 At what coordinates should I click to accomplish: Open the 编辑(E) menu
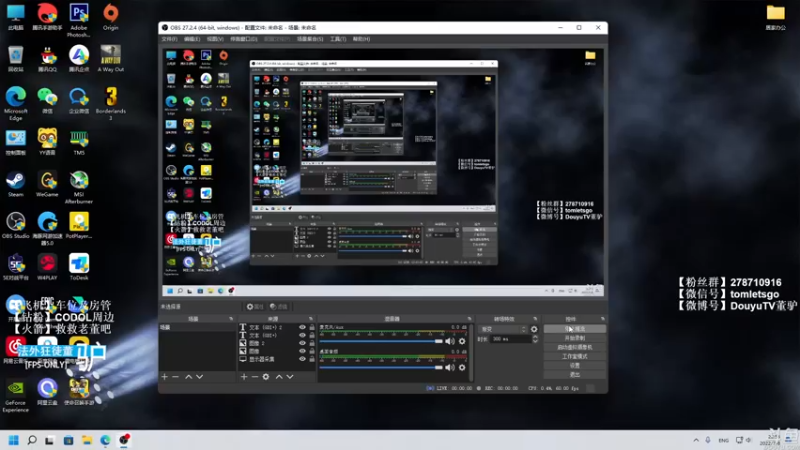192,39
